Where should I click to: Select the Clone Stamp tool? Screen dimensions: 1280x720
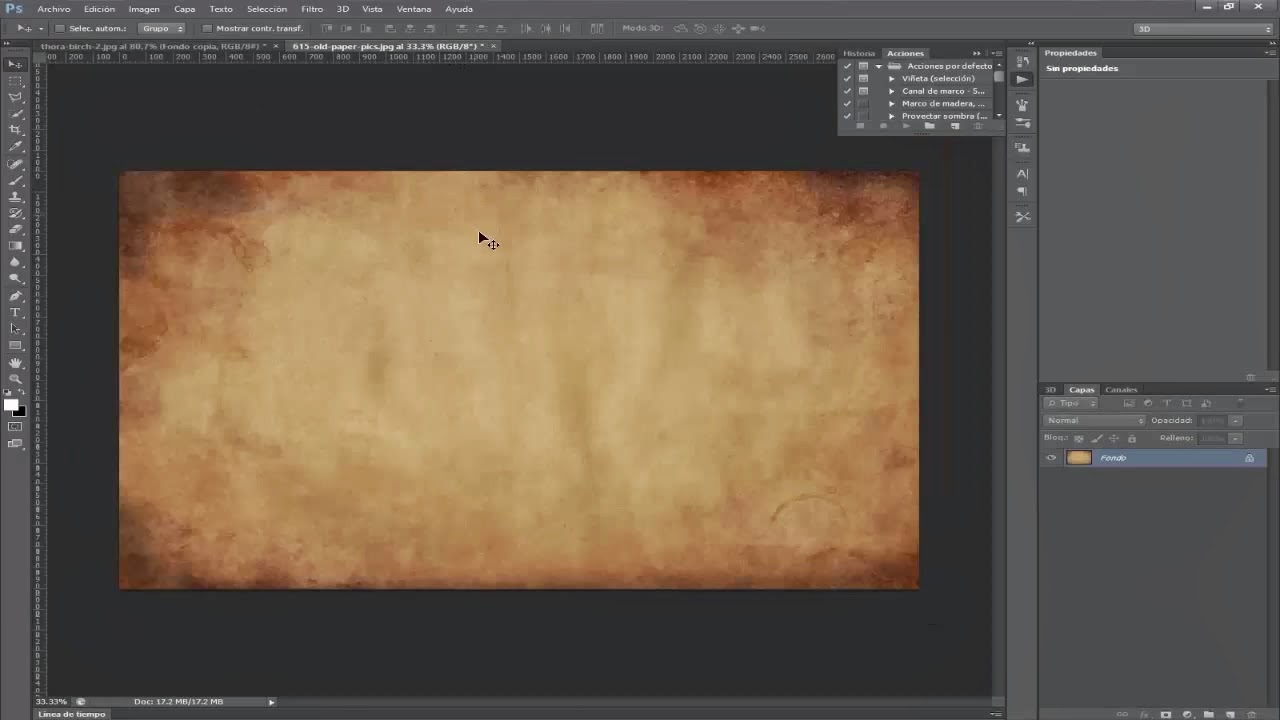[x=15, y=197]
